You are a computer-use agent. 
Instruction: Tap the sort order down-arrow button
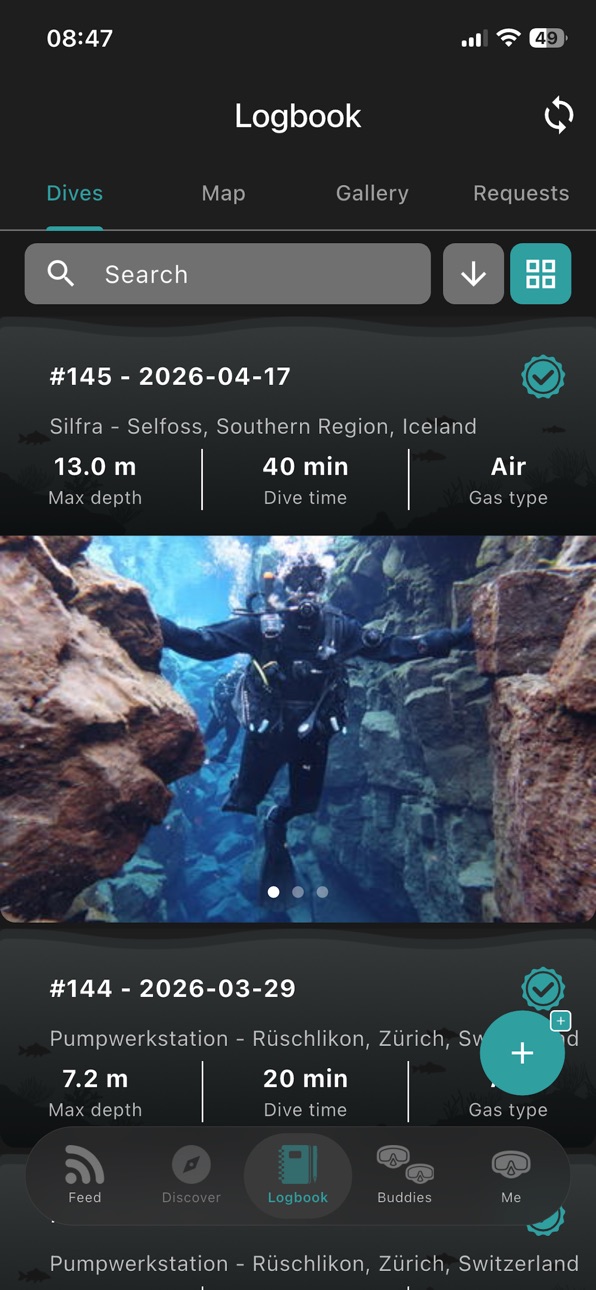(x=473, y=274)
